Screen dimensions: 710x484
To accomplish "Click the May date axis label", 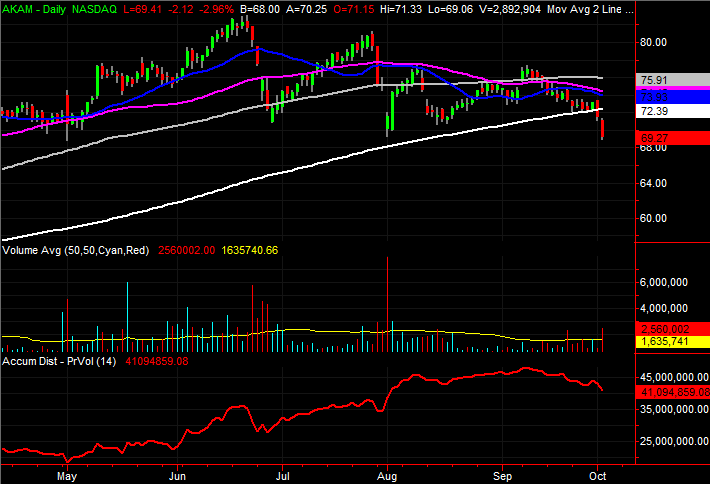I will coord(67,476).
